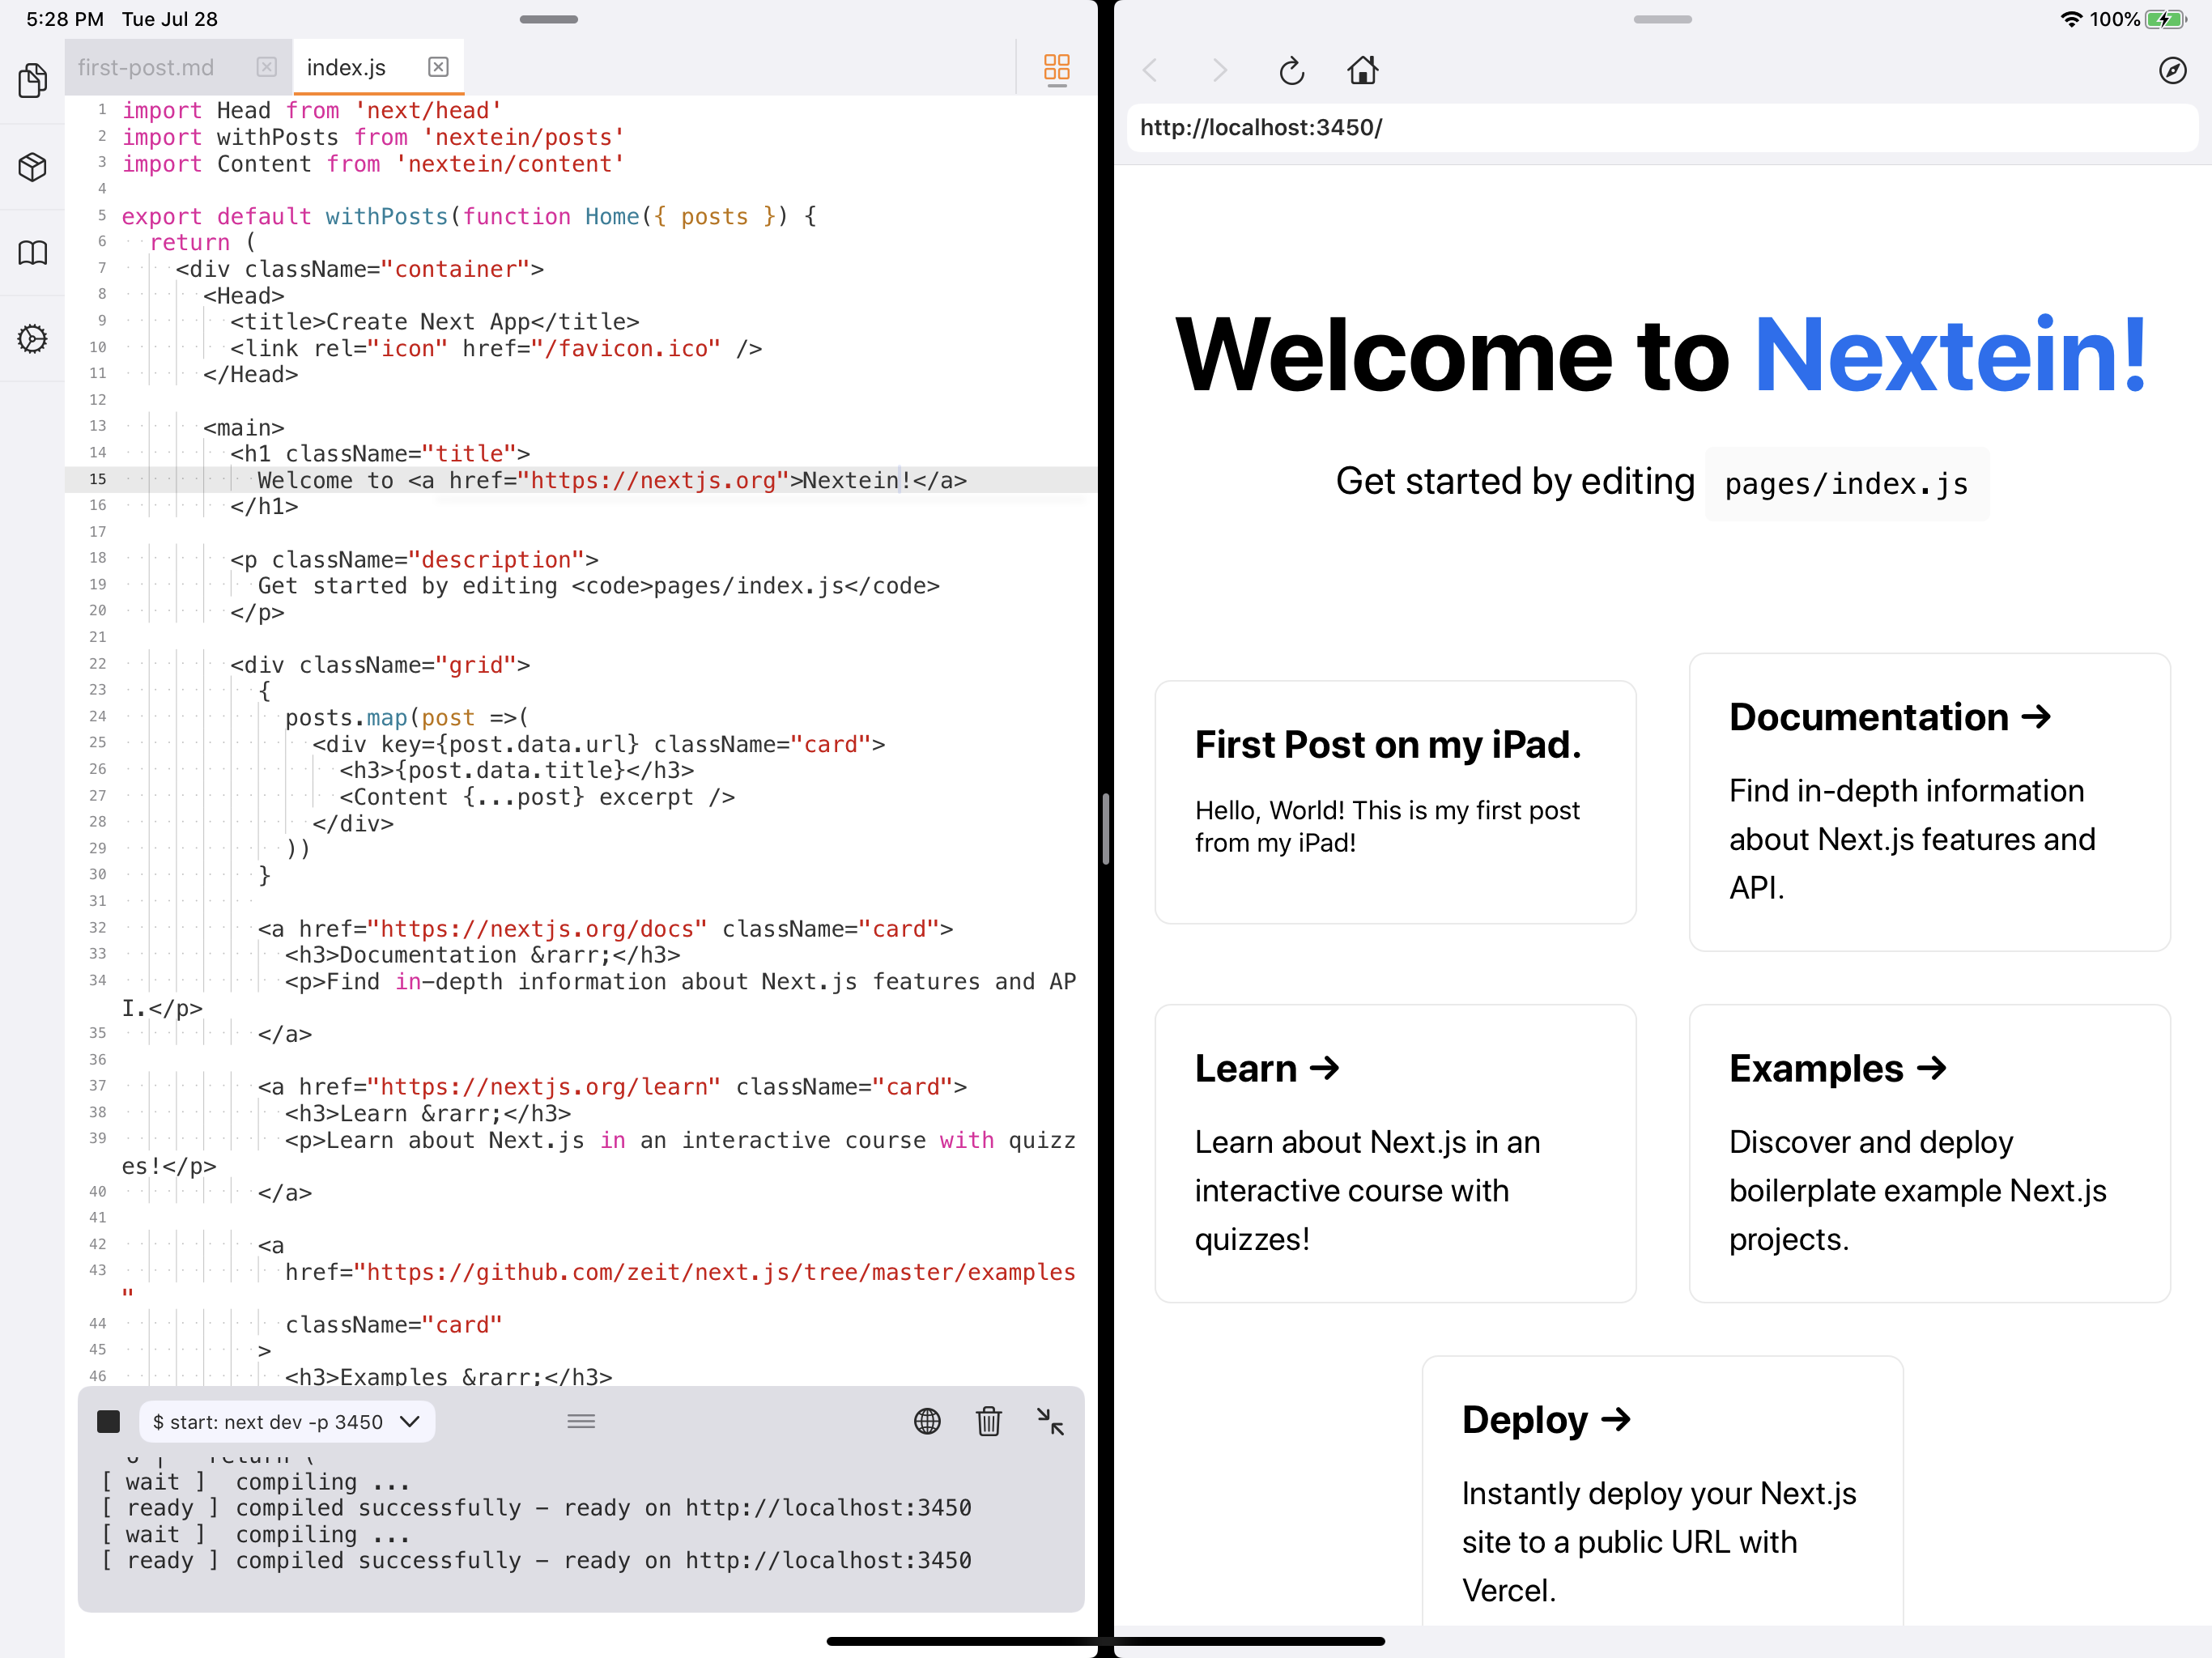Screen dimensions: 2212x1658
Task: Focus the localhost:3450 address field
Action: pyautogui.click(x=1662, y=128)
